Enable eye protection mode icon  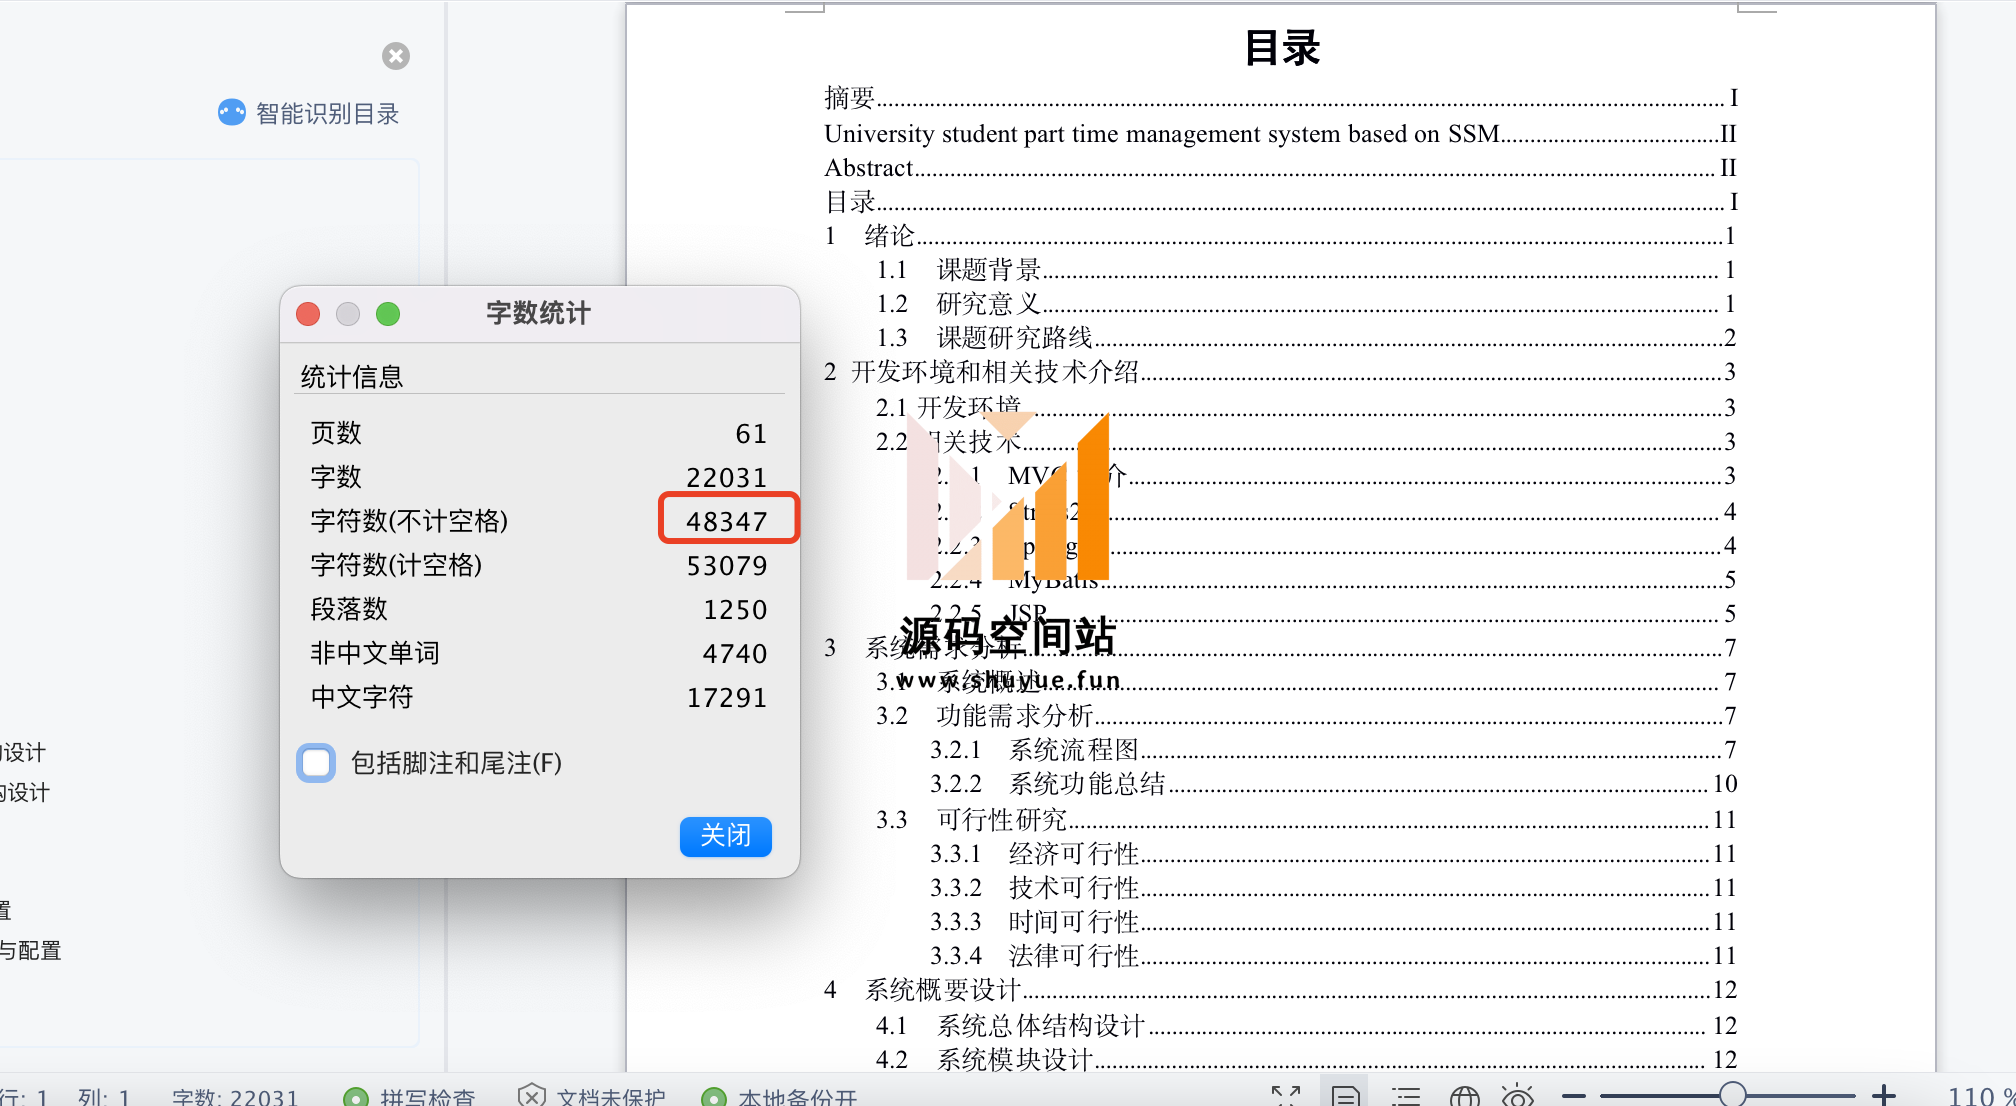[1517, 1096]
